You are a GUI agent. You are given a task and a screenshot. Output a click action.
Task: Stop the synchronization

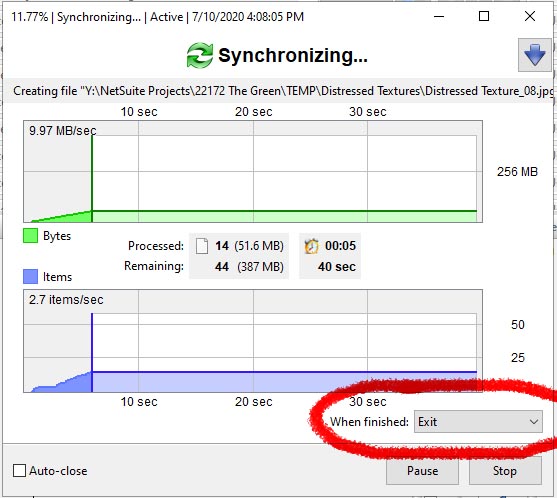(x=505, y=471)
